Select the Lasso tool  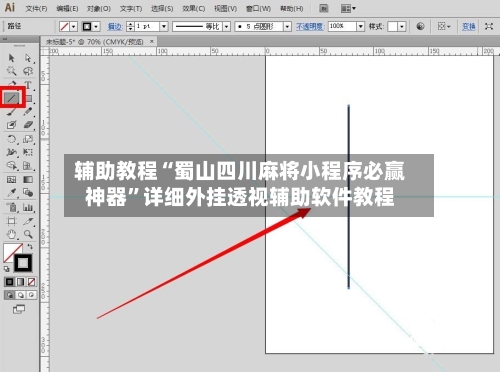coord(28,71)
